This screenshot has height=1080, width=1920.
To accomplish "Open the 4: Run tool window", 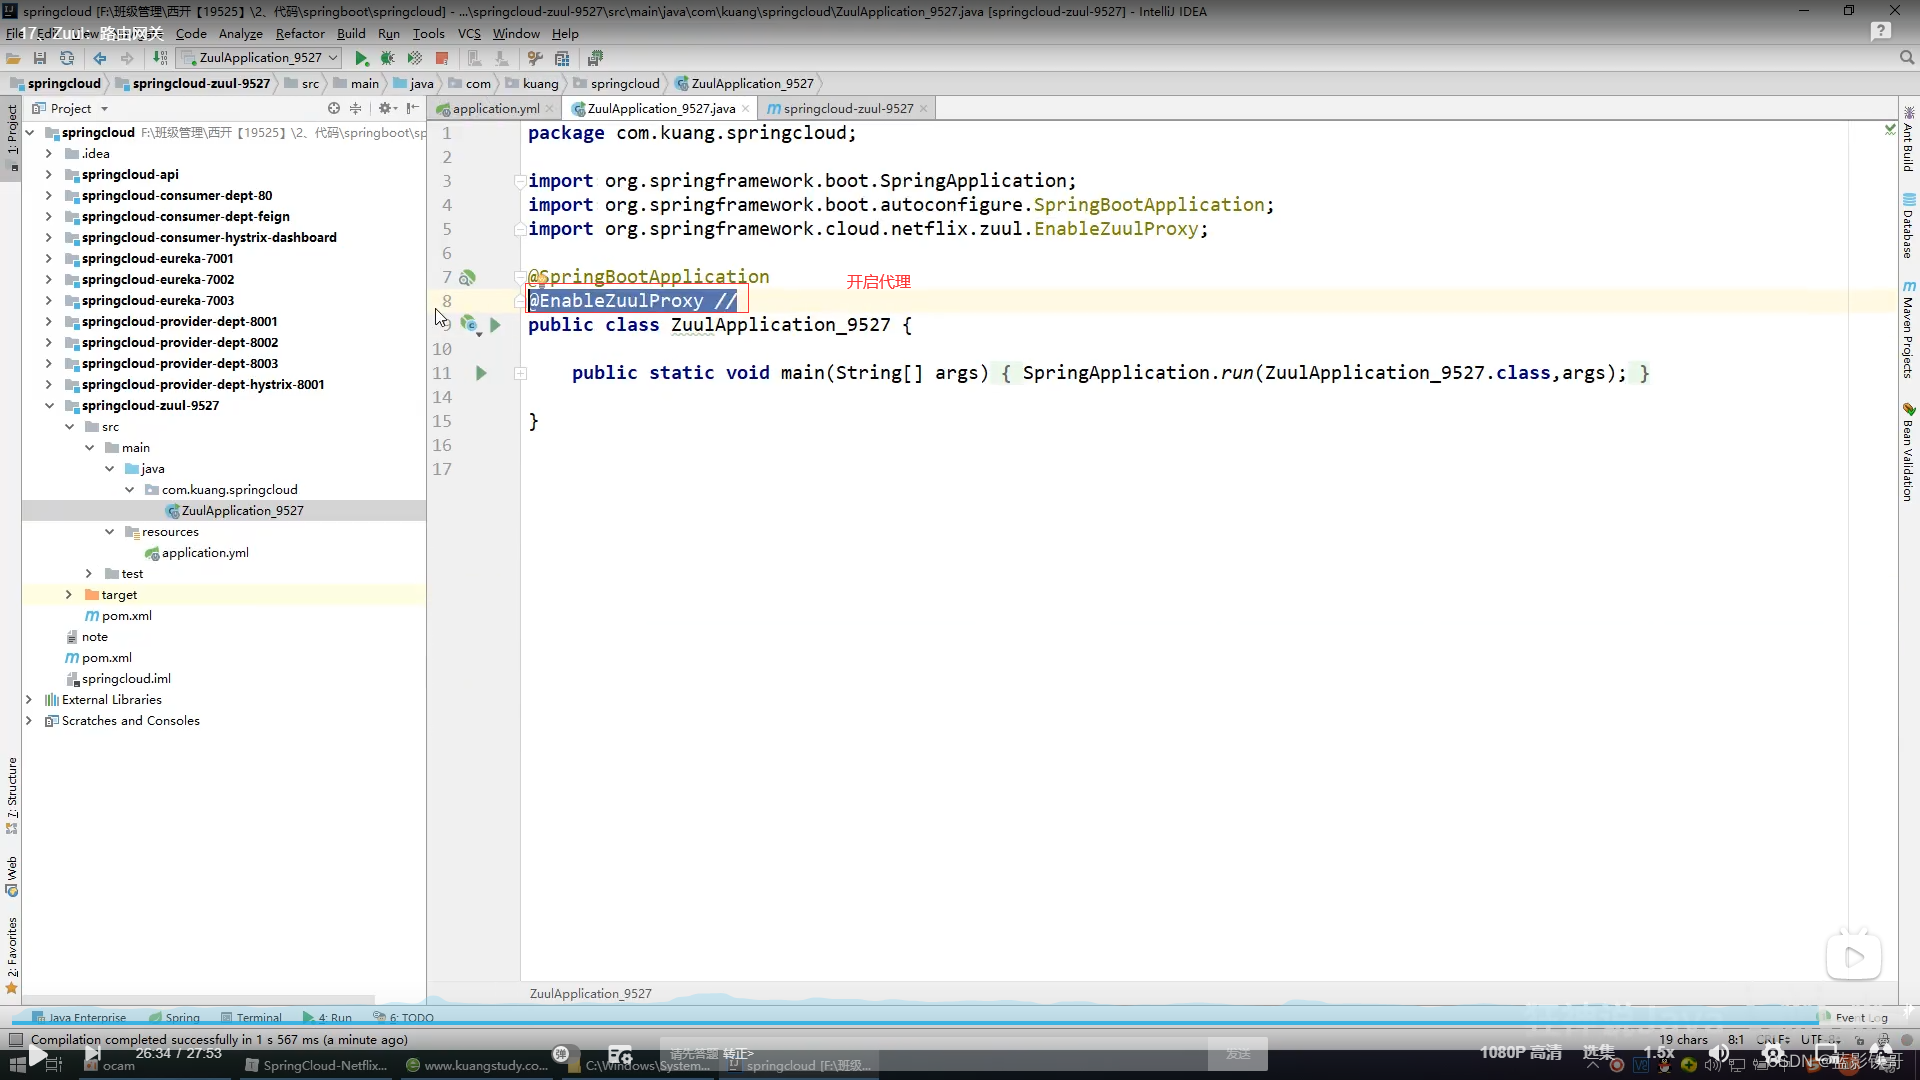I will (x=327, y=1017).
